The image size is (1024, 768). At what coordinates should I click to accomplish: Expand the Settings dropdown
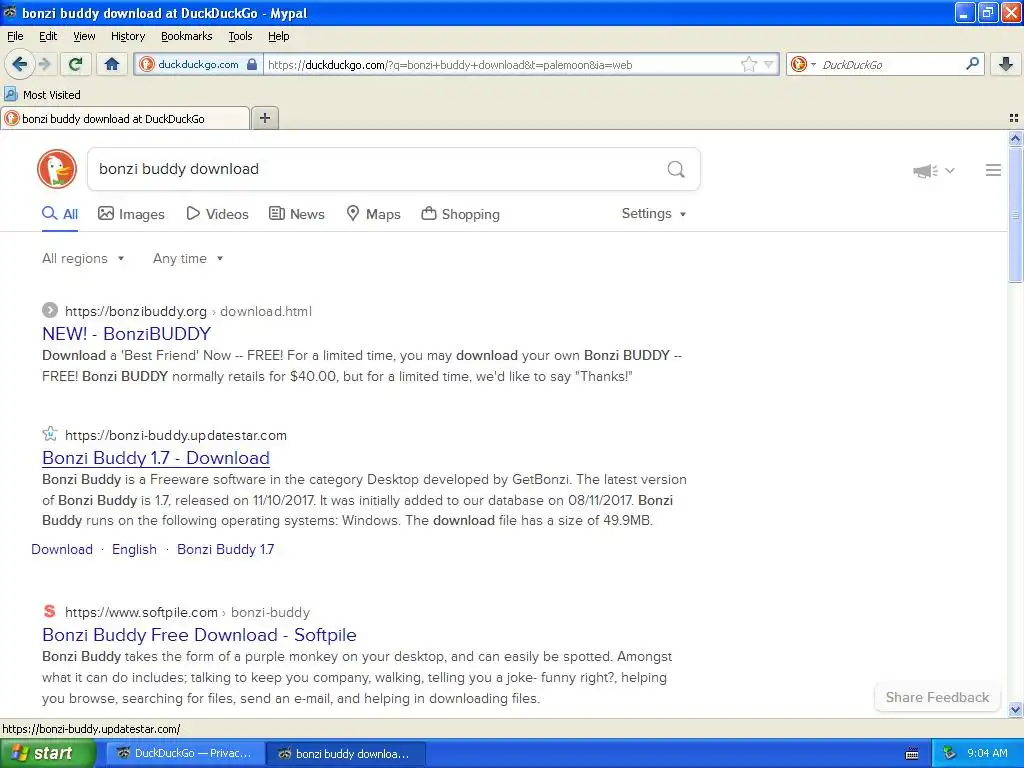click(654, 214)
